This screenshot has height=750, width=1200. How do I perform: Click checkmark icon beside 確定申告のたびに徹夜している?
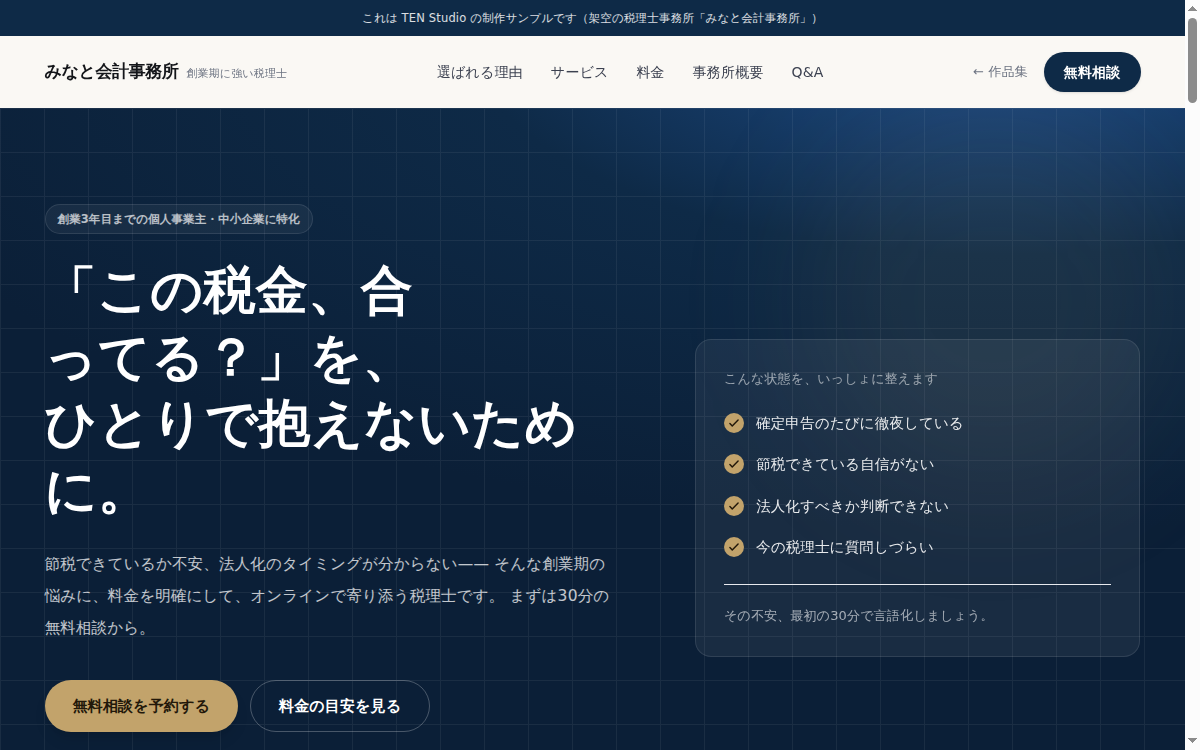click(734, 423)
